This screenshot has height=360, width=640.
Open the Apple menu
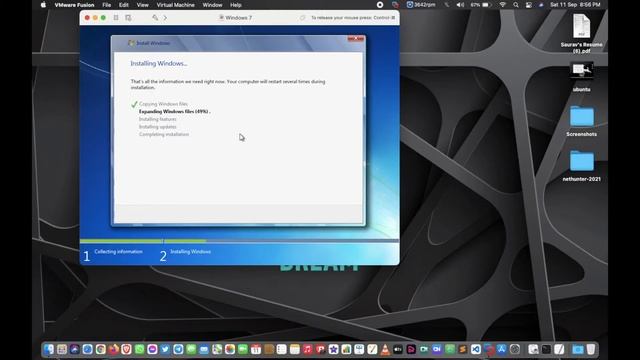pos(43,5)
